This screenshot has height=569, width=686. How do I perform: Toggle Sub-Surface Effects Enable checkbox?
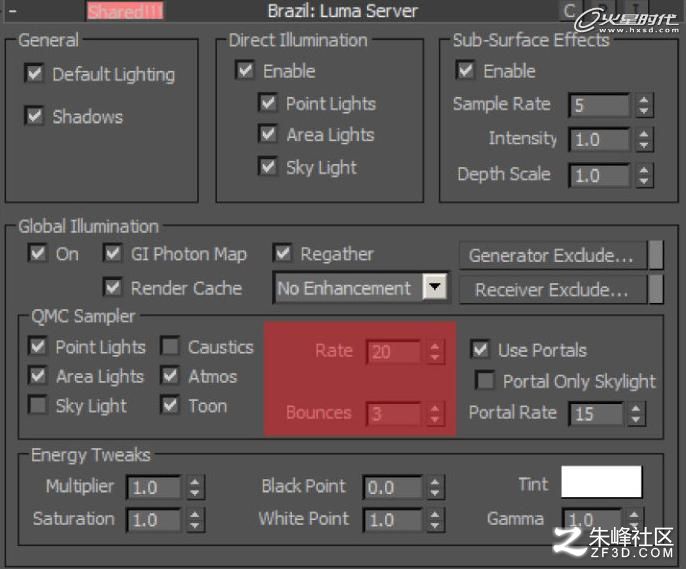465,70
